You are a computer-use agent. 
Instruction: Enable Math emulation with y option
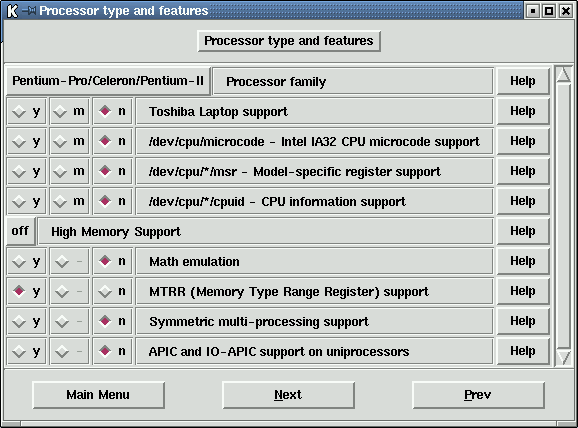coord(27,261)
